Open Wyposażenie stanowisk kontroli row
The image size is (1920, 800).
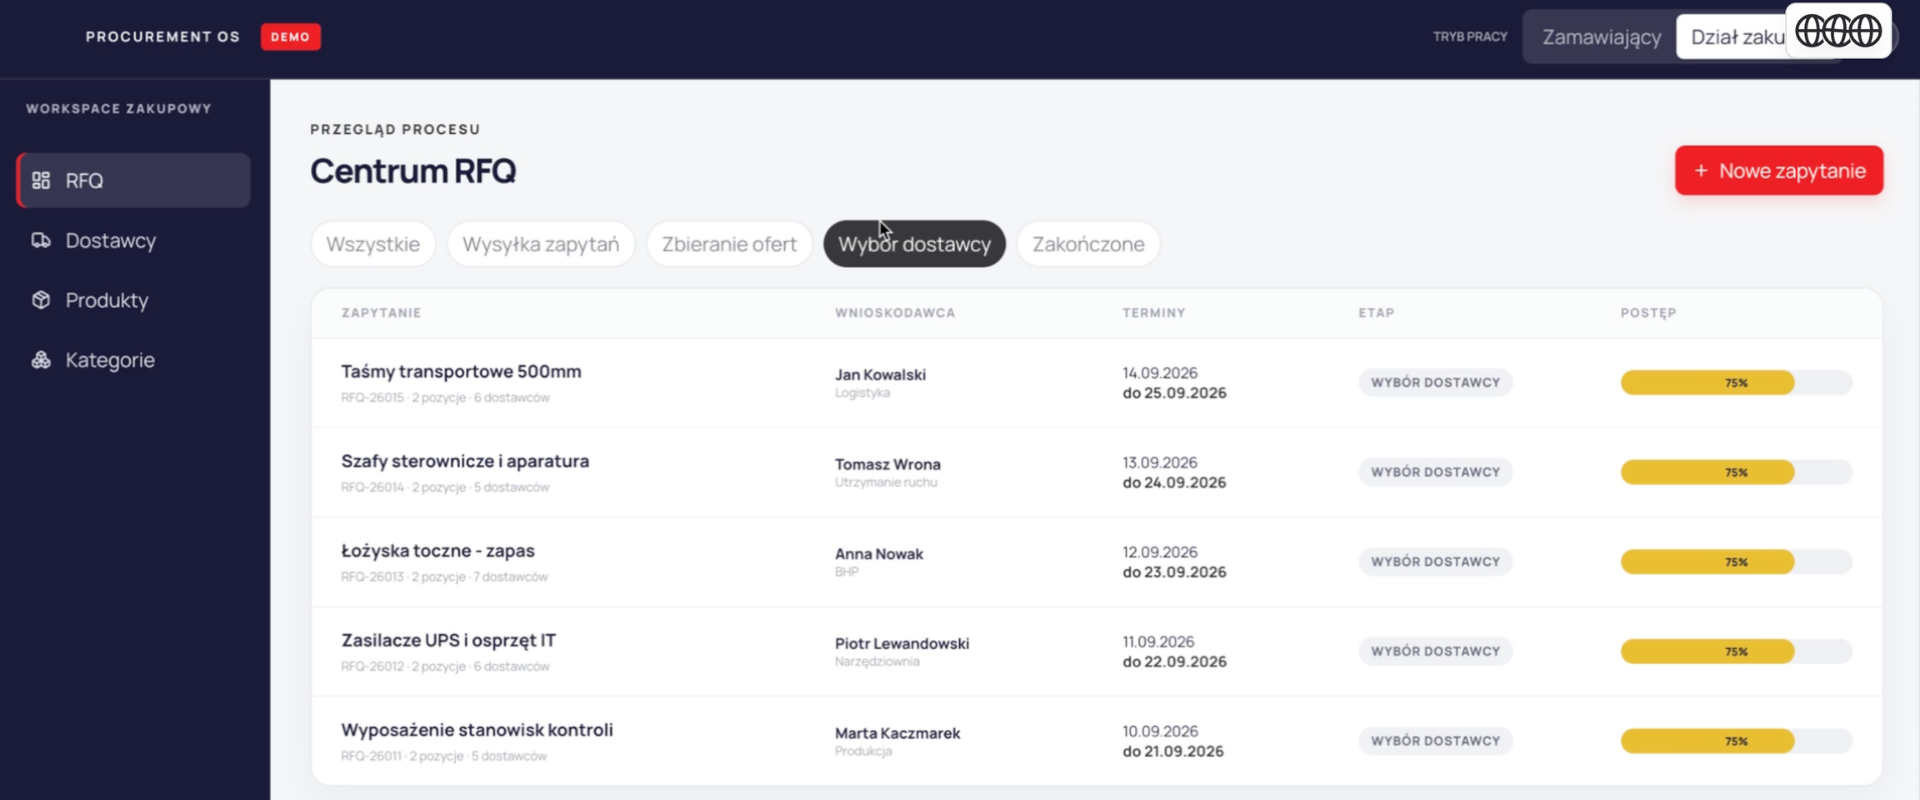[x=1096, y=741]
